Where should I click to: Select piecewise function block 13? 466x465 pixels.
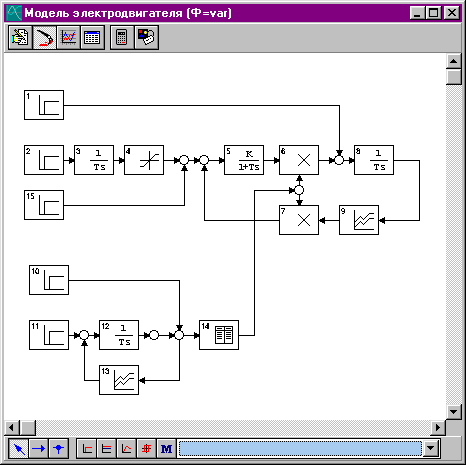tap(119, 380)
